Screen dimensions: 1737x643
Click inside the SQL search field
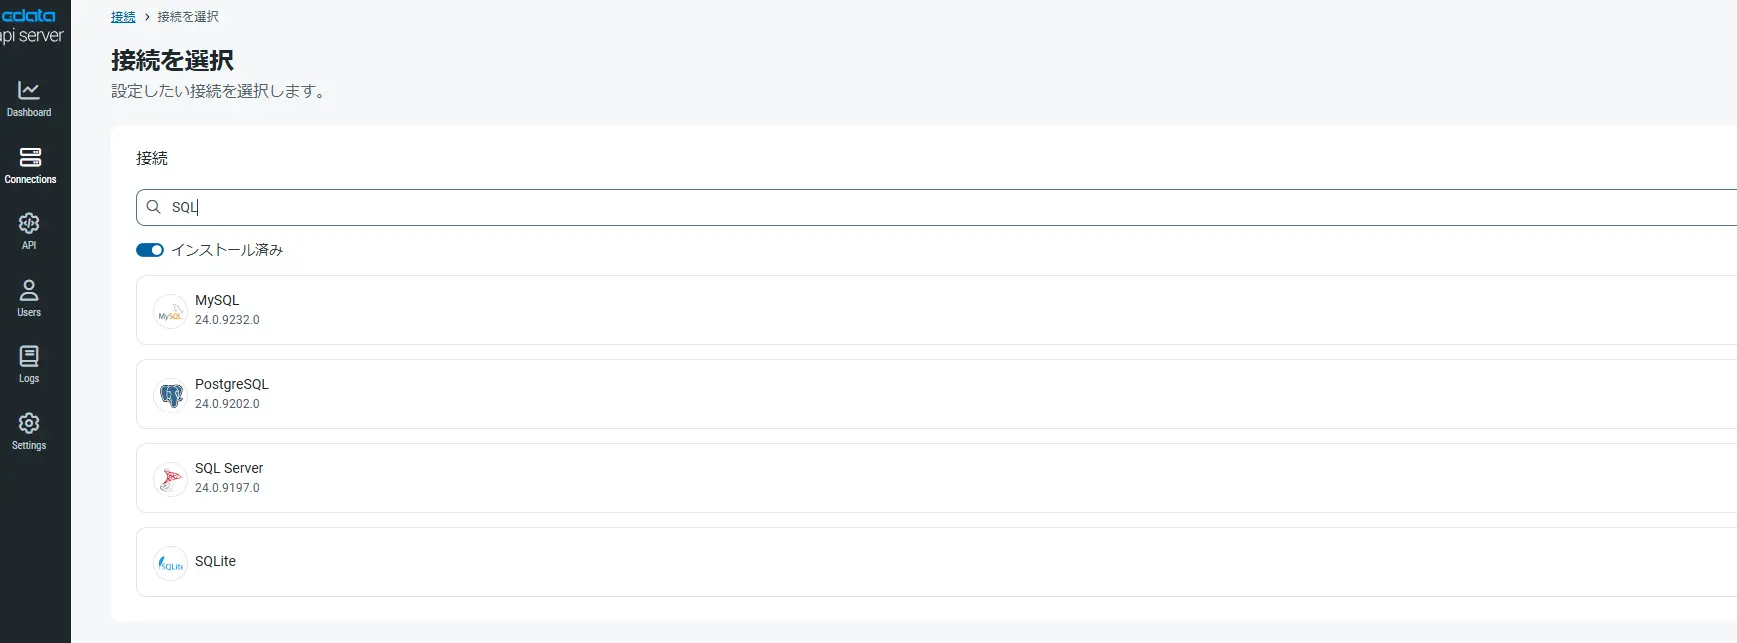coord(900,207)
